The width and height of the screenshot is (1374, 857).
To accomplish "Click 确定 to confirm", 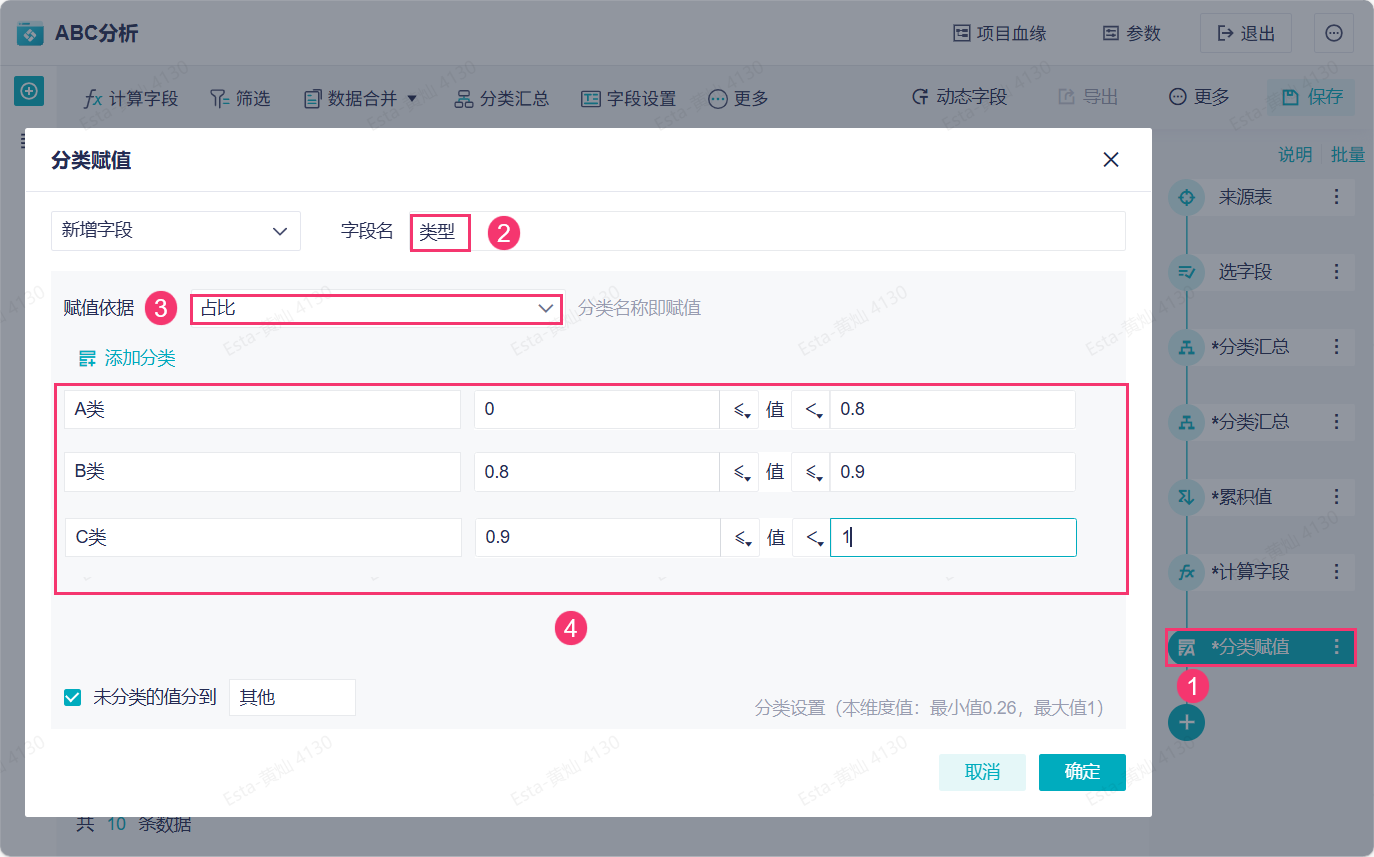I will pyautogui.click(x=1082, y=772).
